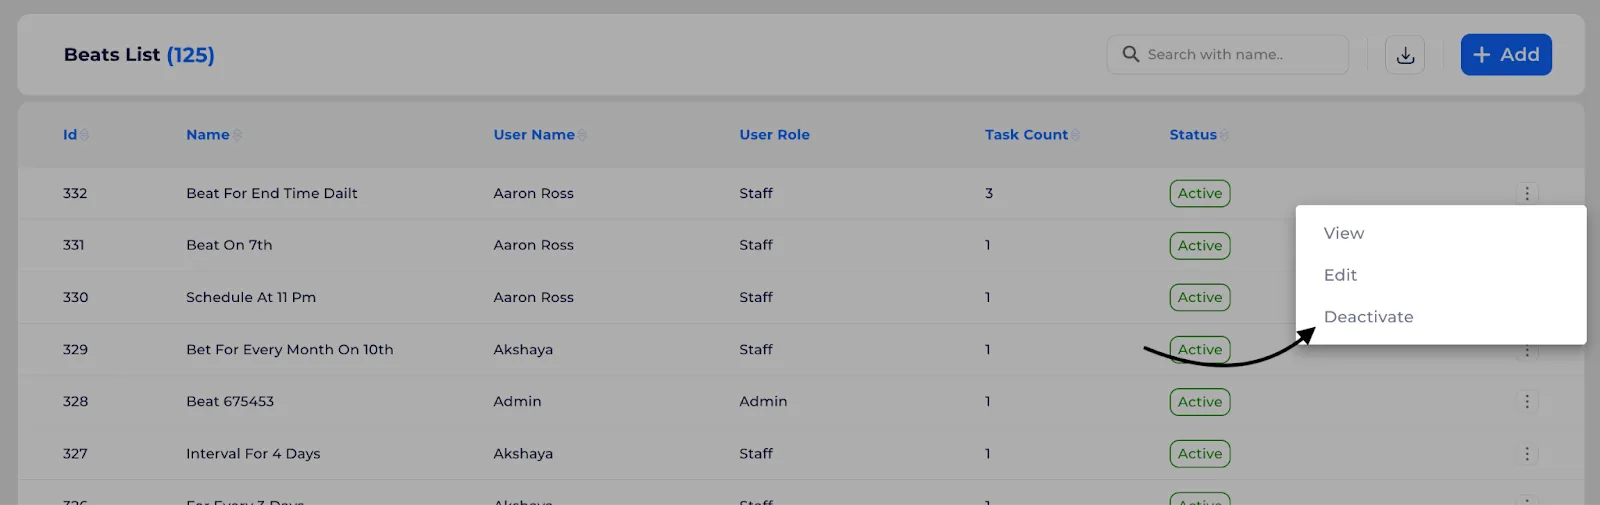Click the id cell 329
The image size is (1600, 505).
pyautogui.click(x=75, y=350)
